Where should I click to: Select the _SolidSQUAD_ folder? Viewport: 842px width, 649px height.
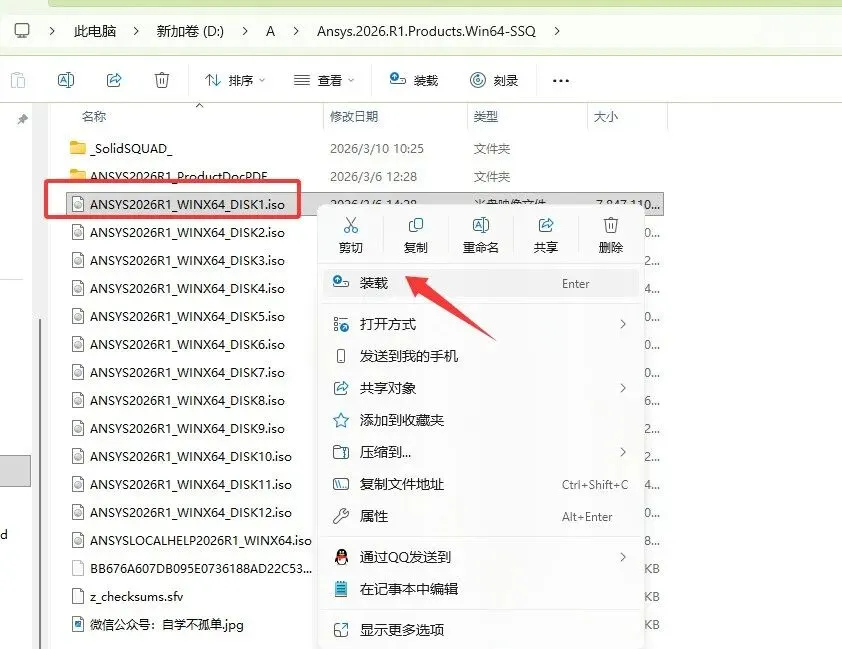(131, 148)
